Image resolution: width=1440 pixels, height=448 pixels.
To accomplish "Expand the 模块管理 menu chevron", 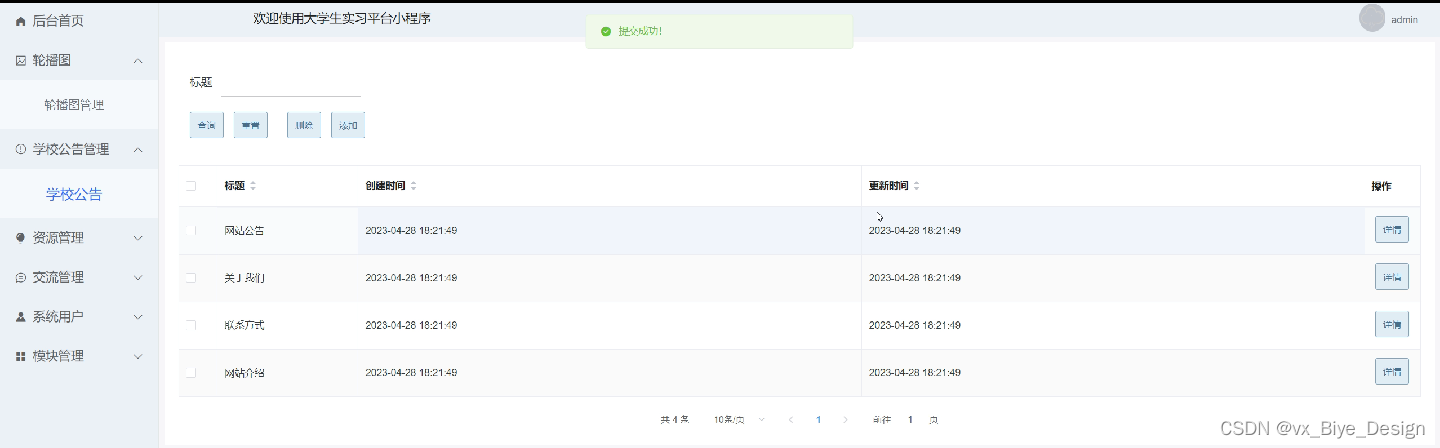I will [x=138, y=356].
